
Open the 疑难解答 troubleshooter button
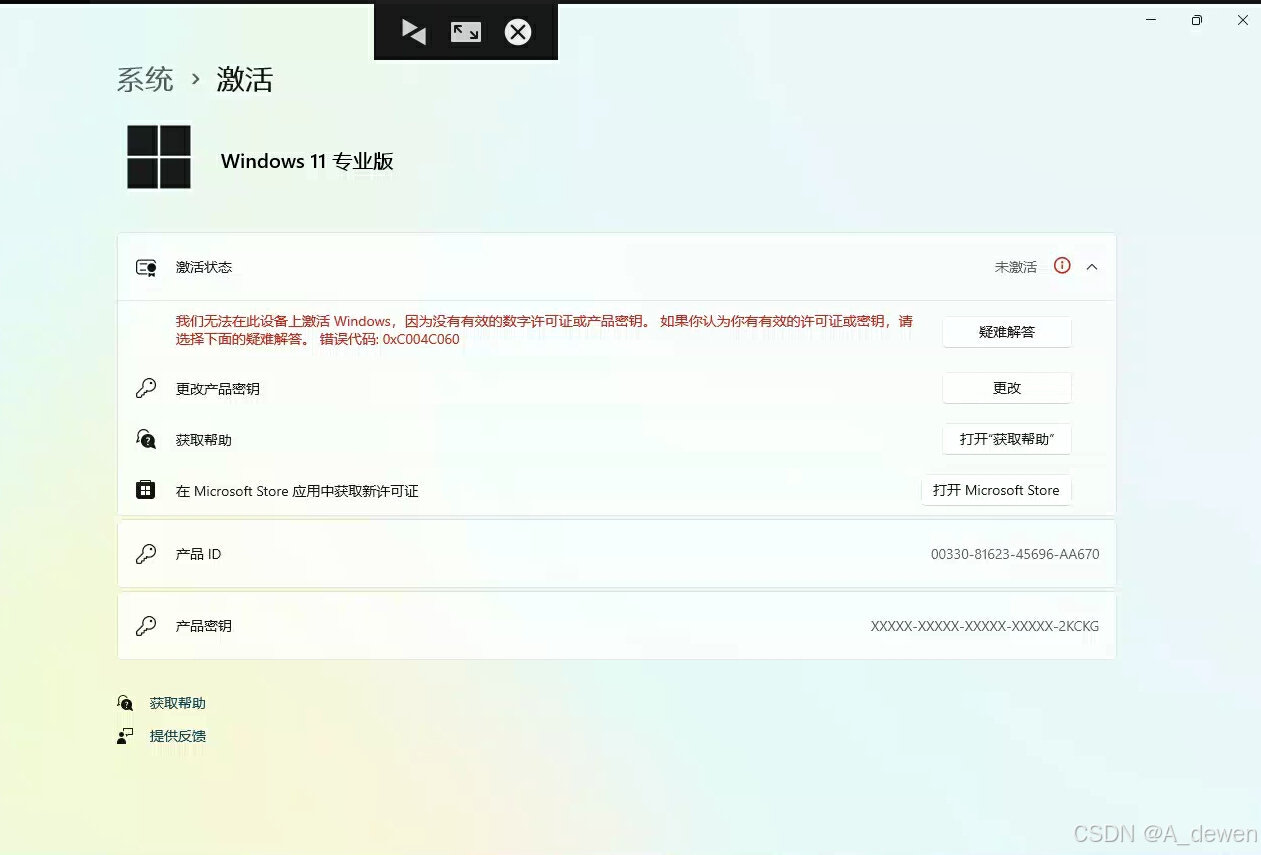point(1007,332)
